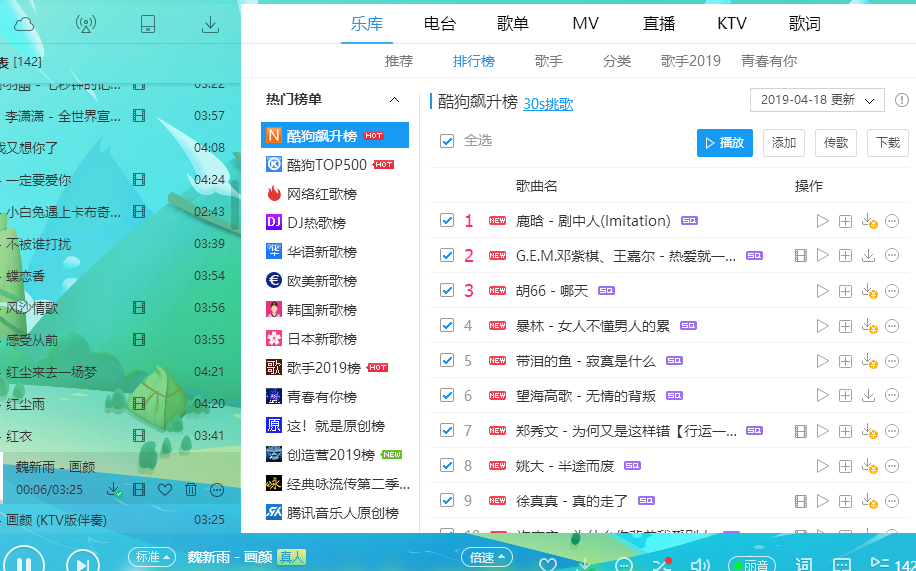Image resolution: width=916 pixels, height=571 pixels.
Task: Open more options for 魏新雨 - 画颜 row
Action: click(217, 490)
